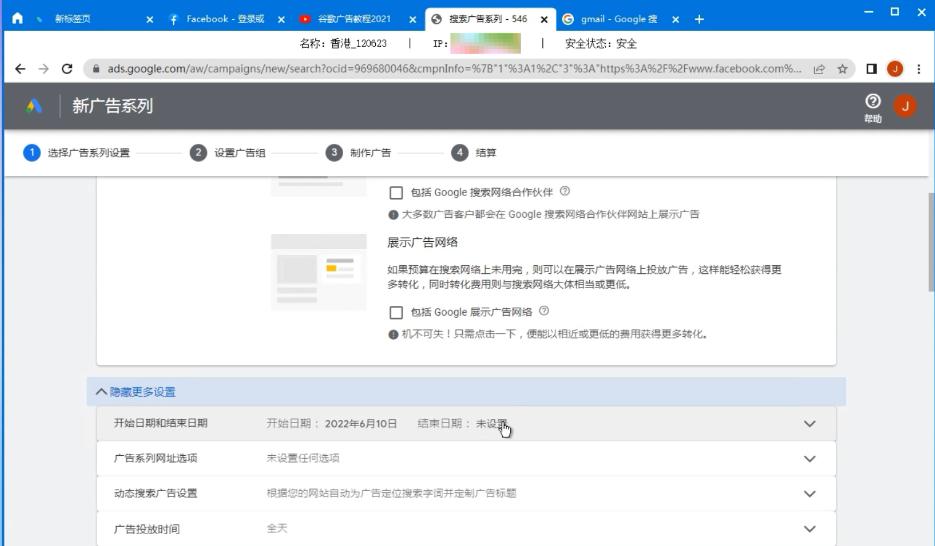The image size is (935, 546).
Task: Open the orange J account avatar in the Google Ads header
Action: 905,106
